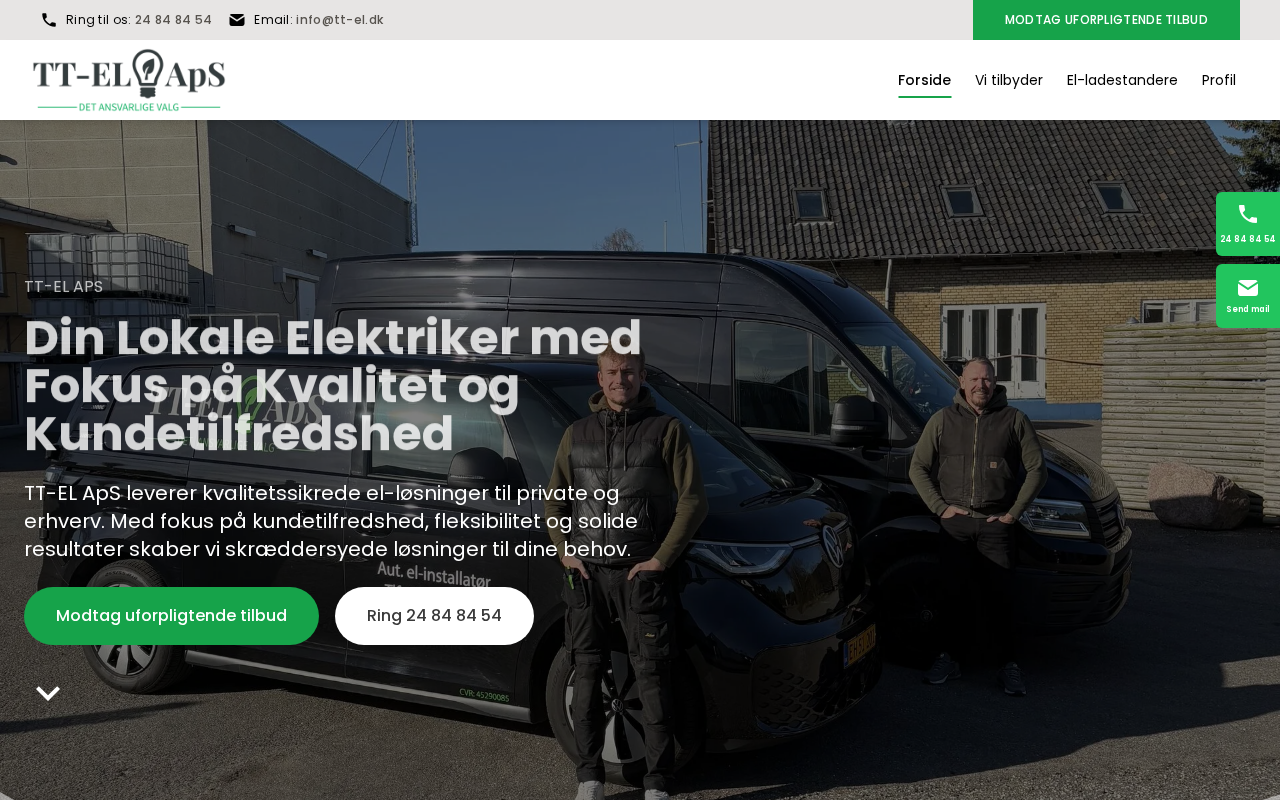Image resolution: width=1280 pixels, height=800 pixels.
Task: Click top-right Modtag uforpligtende tilbud button
Action: pos(1106,20)
